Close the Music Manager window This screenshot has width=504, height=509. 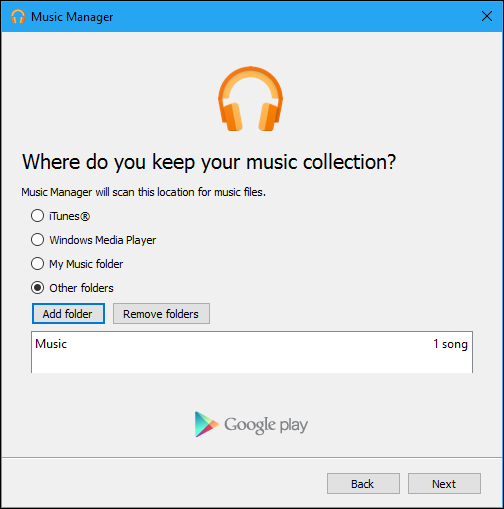[x=487, y=16]
